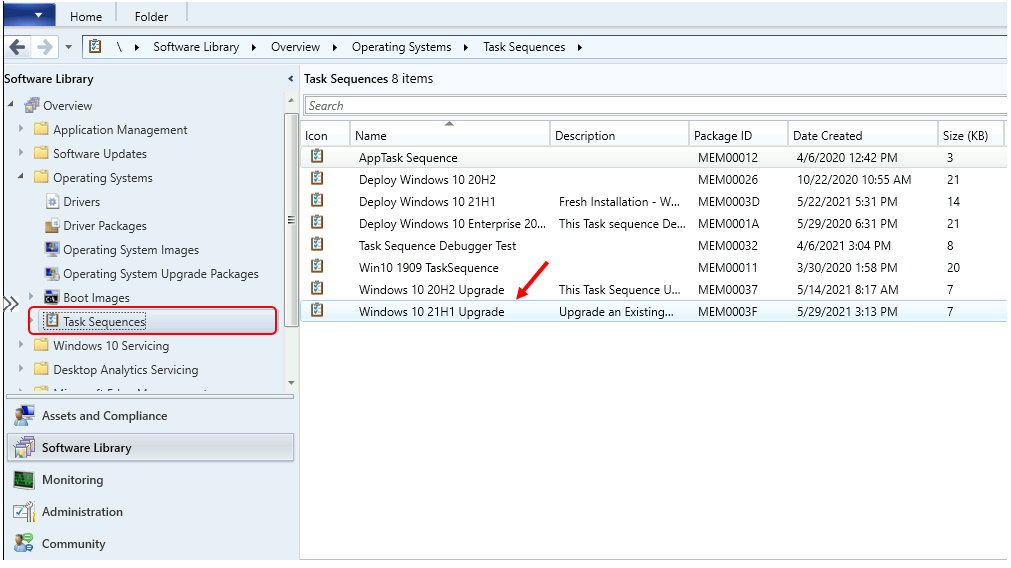Sort by the Package ID column
This screenshot has width=1011, height=568.
pyautogui.click(x=738, y=135)
